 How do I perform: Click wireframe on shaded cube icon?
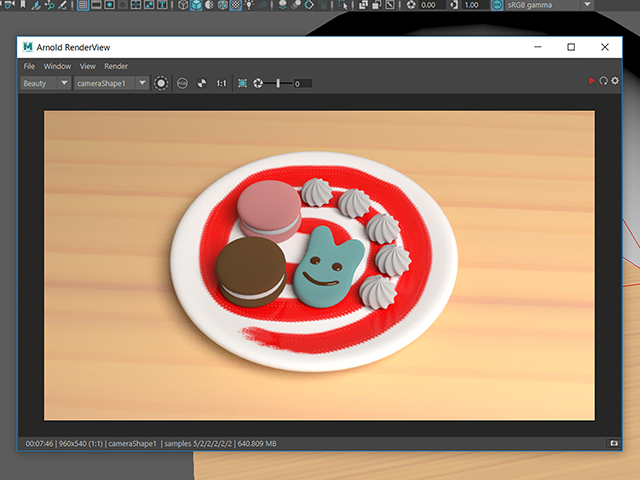pyautogui.click(x=222, y=5)
